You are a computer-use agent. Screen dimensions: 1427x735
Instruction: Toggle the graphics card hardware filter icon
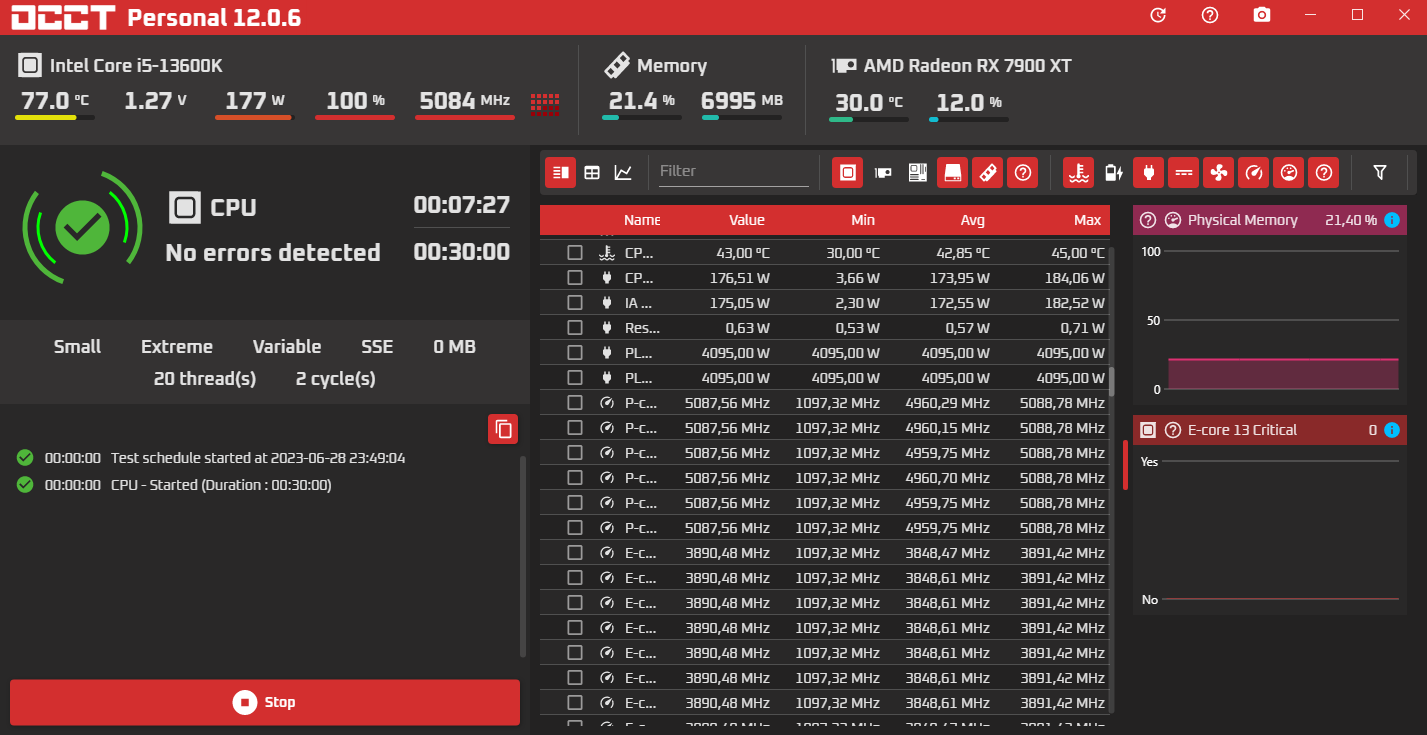click(883, 172)
